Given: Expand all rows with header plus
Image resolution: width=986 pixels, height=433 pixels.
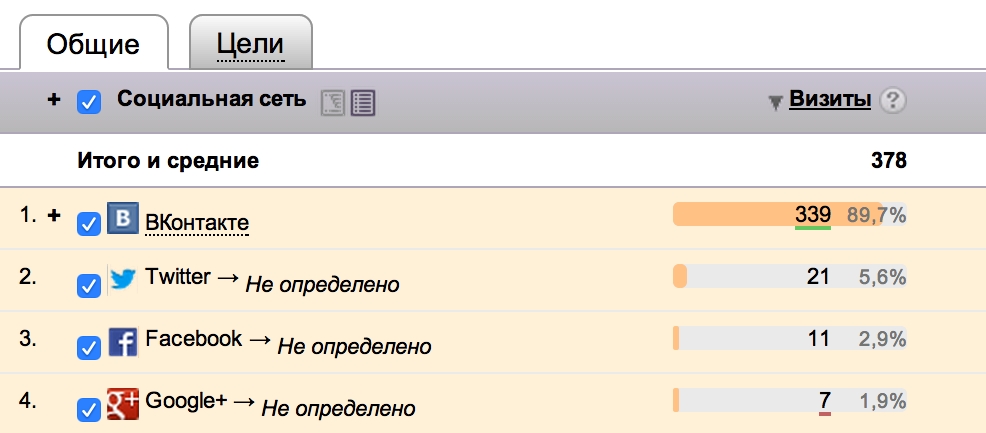Looking at the screenshot, I should (x=54, y=100).
